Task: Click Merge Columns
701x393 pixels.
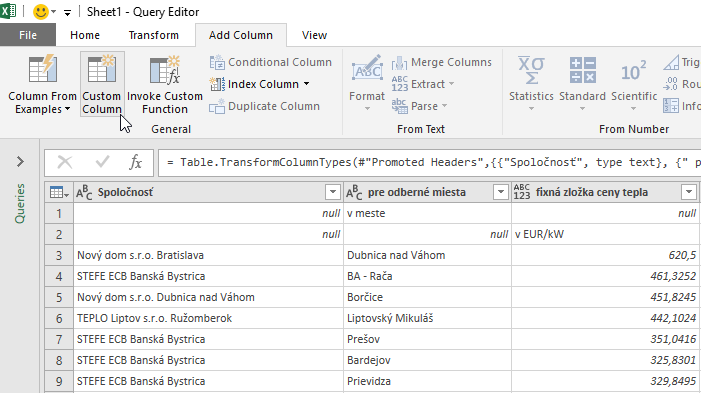Action: click(x=442, y=62)
